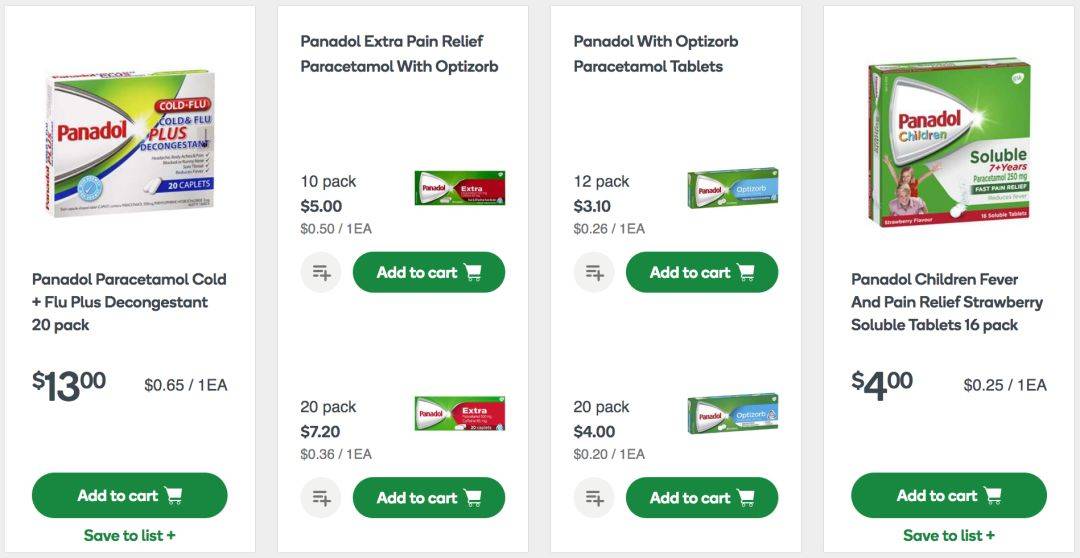This screenshot has height=558, width=1080.
Task: Save Cold + Flu Plus Decongestant to list
Action: click(x=129, y=535)
